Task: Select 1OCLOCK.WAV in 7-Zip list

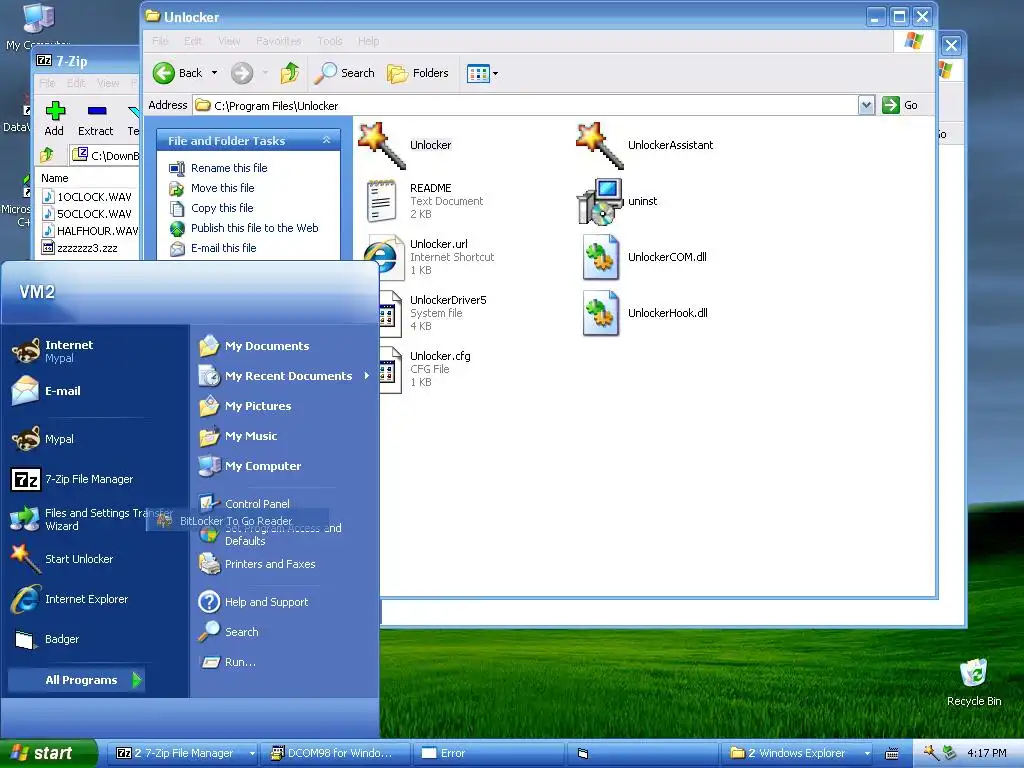Action: coord(87,197)
